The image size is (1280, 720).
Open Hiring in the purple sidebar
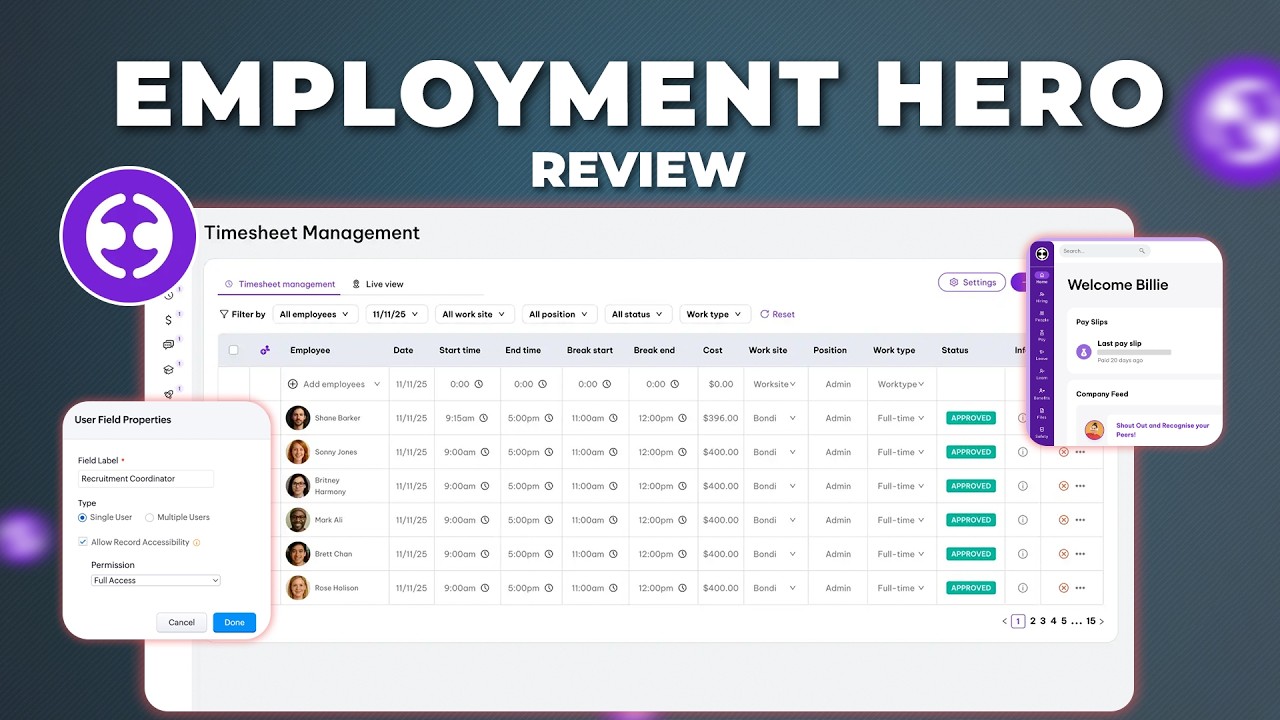1042,297
